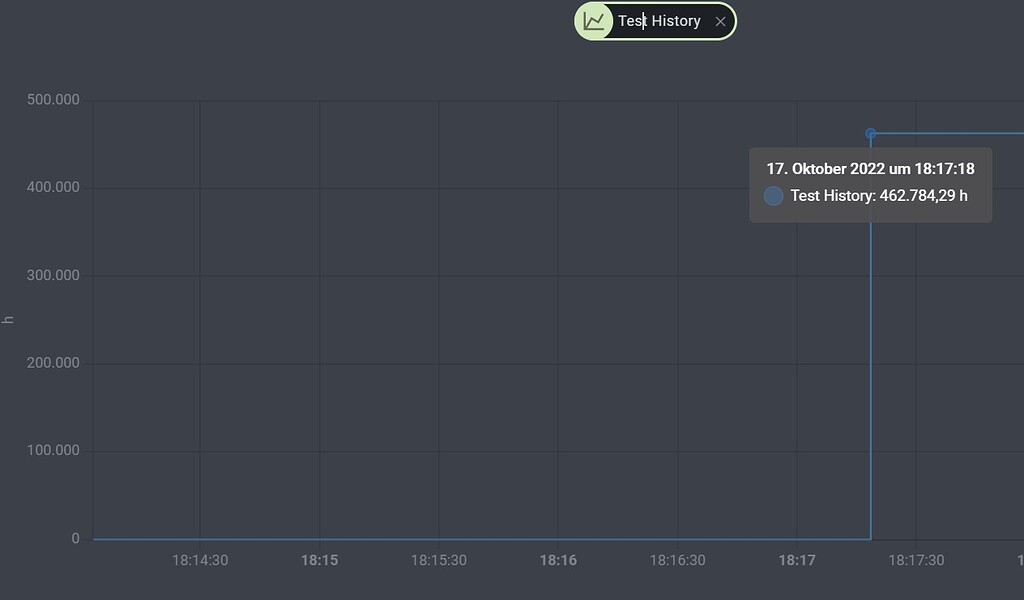Click the 18:14:30 time axis label
Screen dimensions: 1024x600
[x=200, y=560]
